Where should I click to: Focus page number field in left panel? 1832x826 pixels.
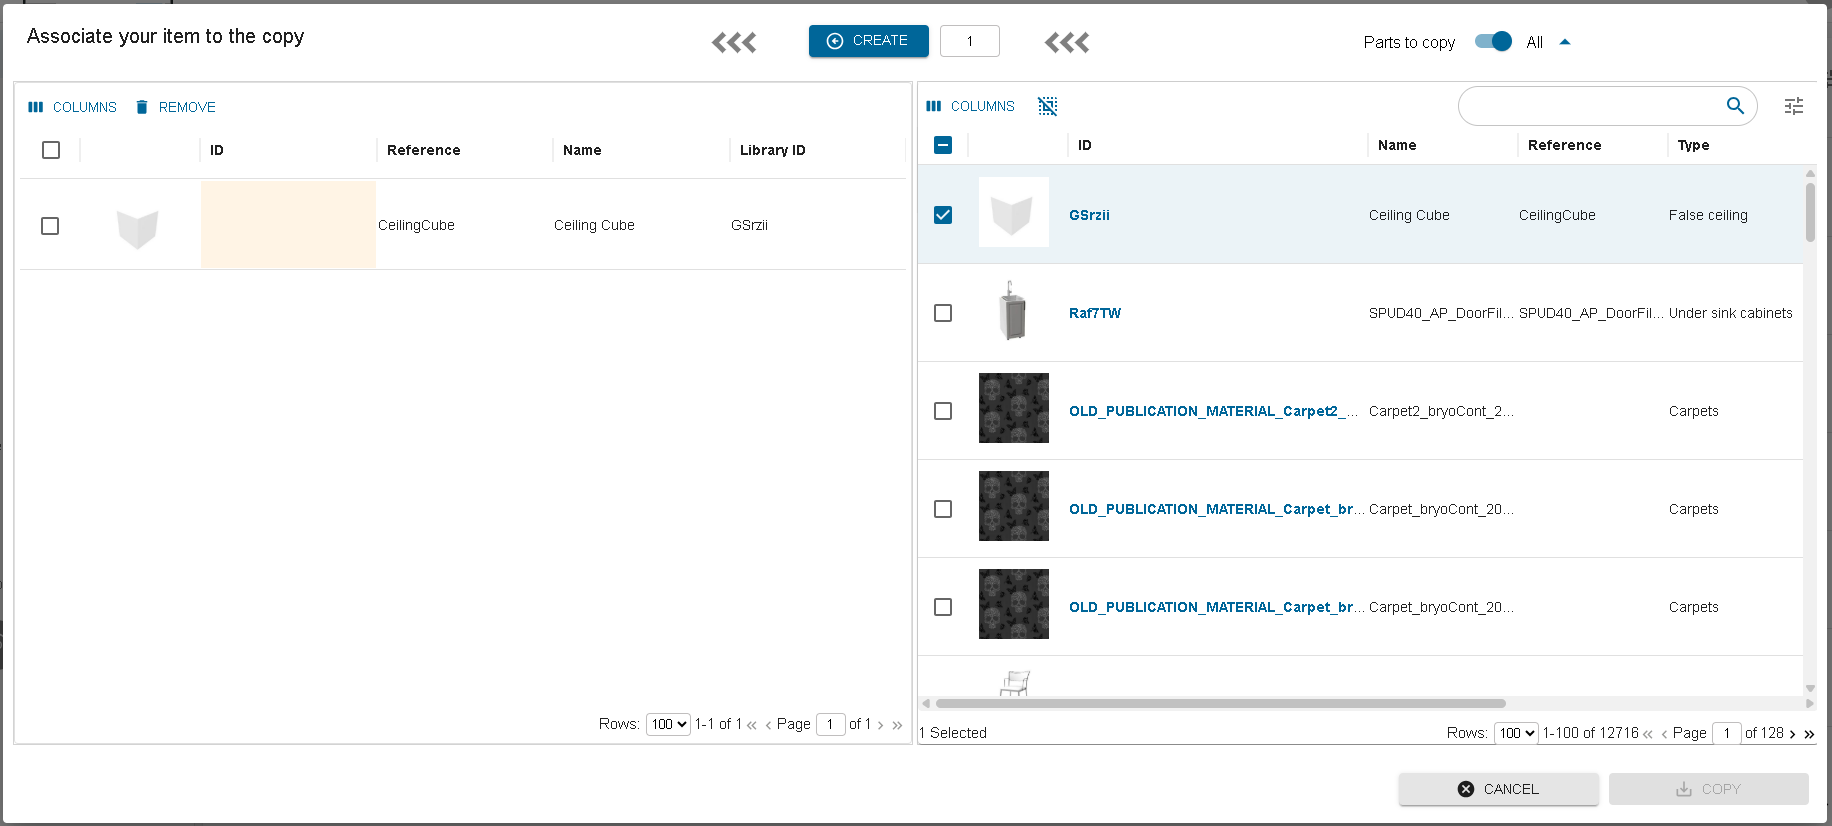(830, 724)
